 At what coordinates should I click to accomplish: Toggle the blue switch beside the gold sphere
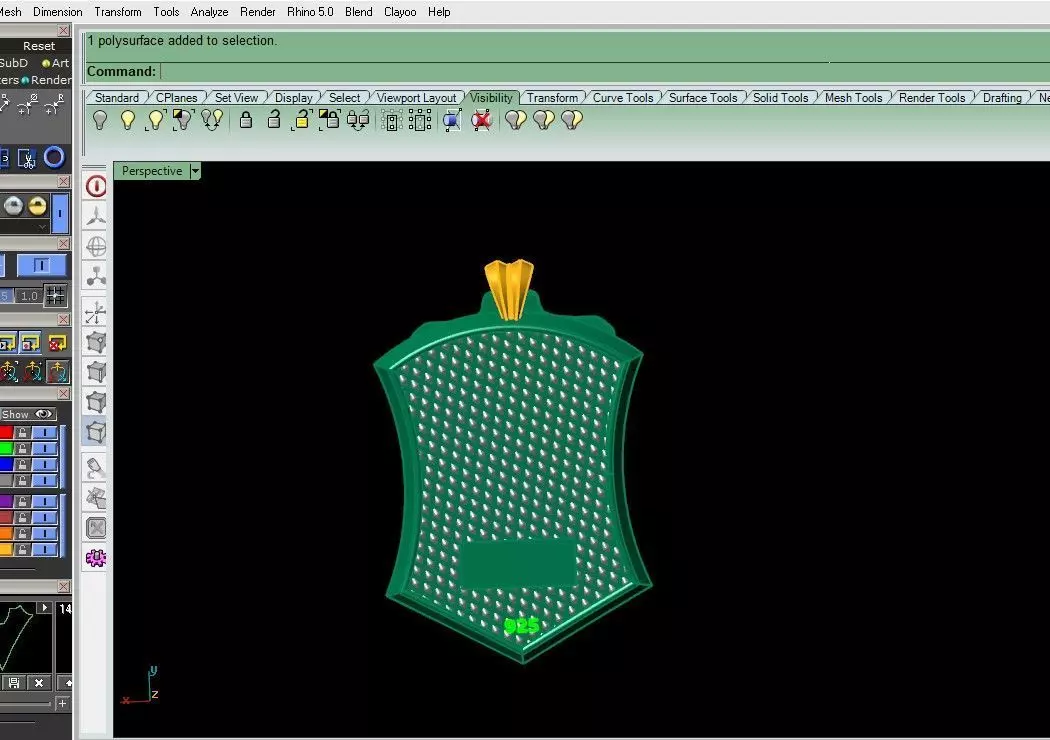pos(60,213)
